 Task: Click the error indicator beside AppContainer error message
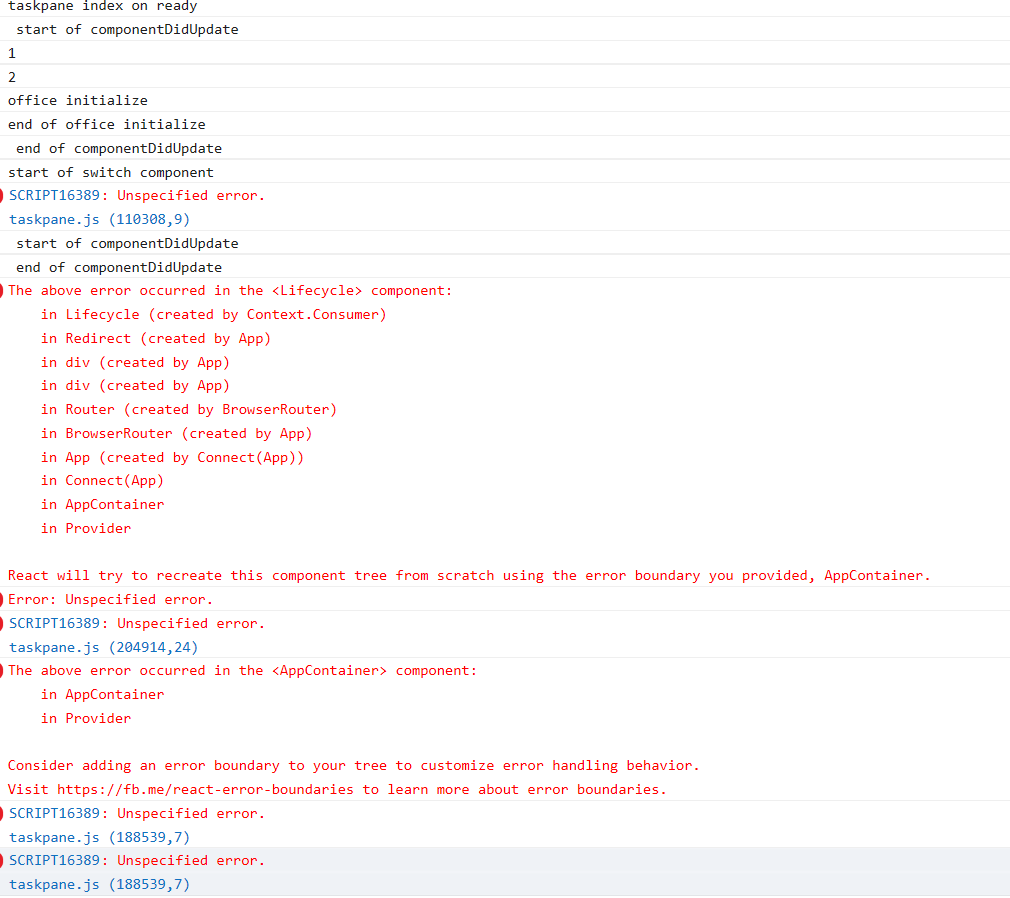4,670
